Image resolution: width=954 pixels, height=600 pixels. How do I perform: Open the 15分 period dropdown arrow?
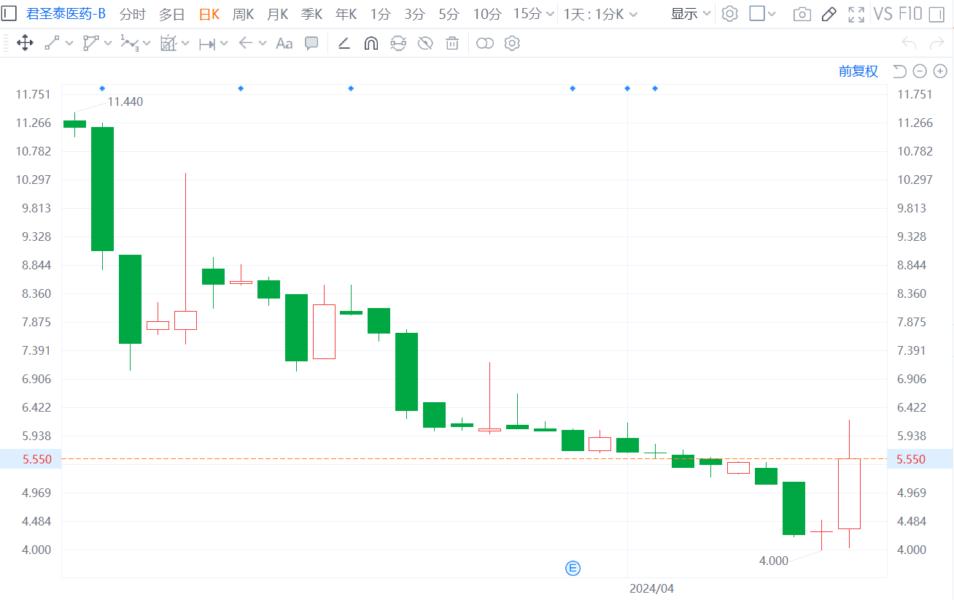pos(550,13)
